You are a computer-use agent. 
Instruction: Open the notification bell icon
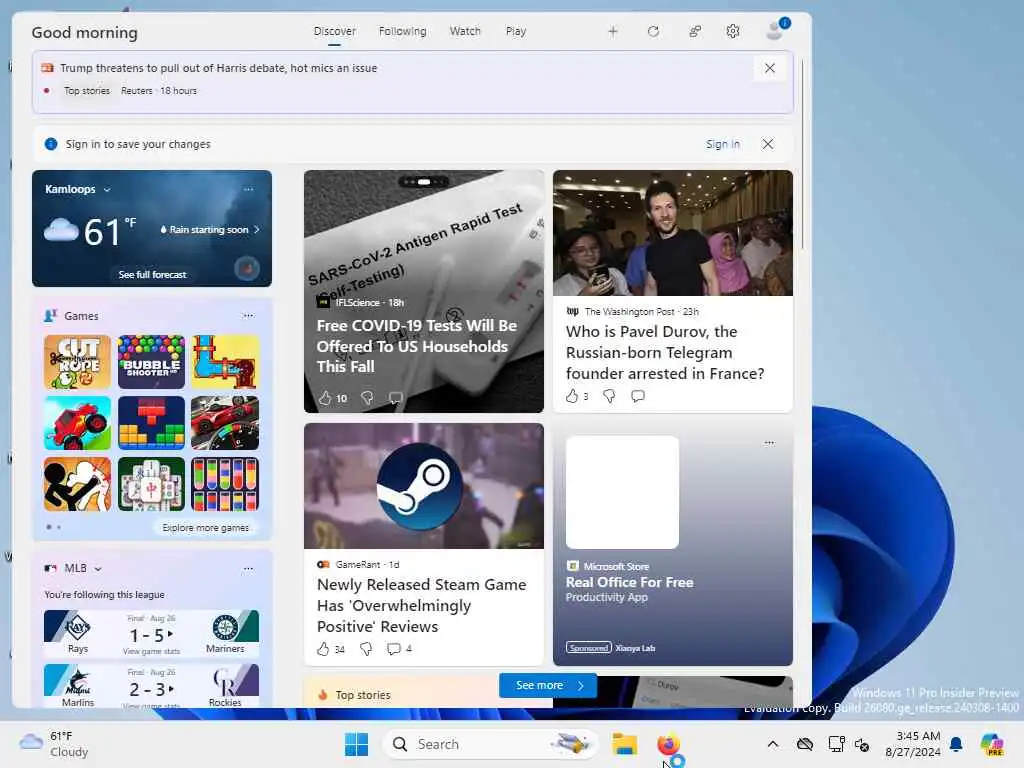956,744
